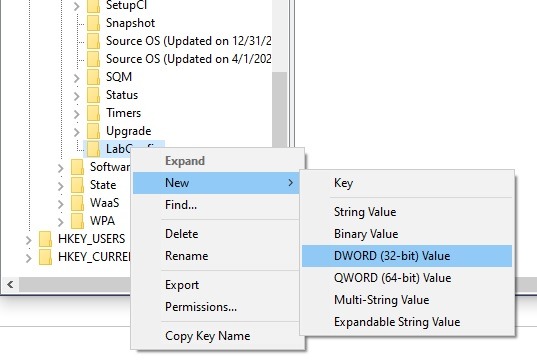Click the SetupCl folder icon

(x=93, y=6)
